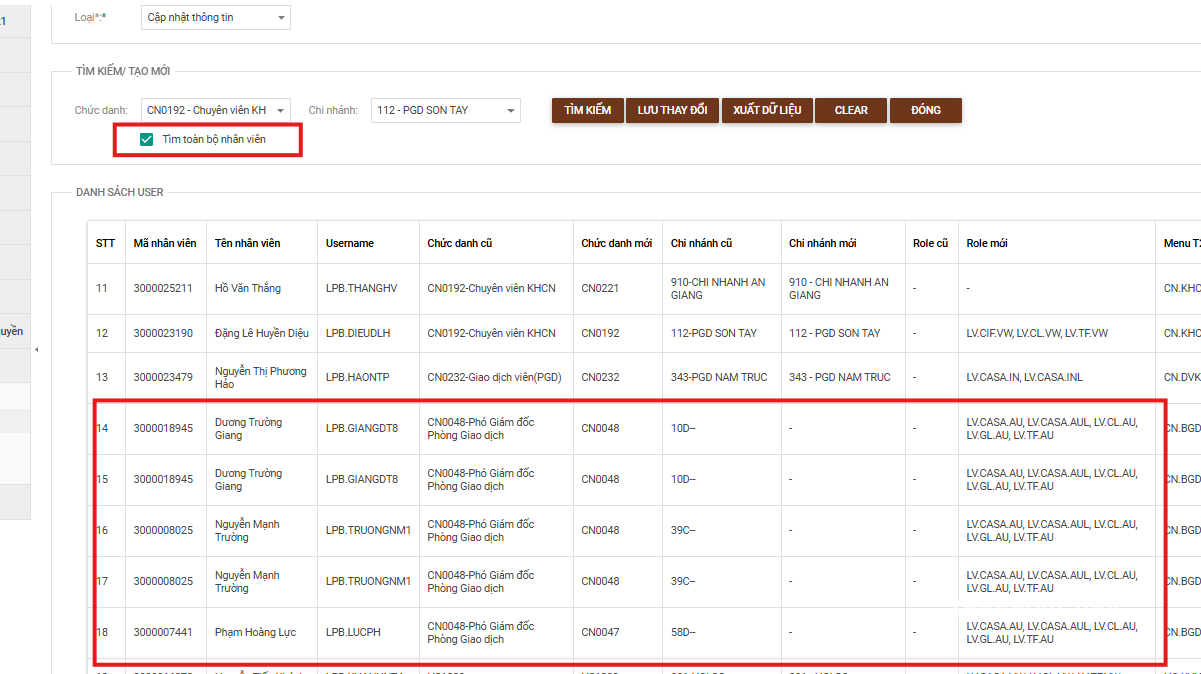Click username LPB.DIEUDLH
Viewport: 1201px width, 674px height.
tap(358, 333)
